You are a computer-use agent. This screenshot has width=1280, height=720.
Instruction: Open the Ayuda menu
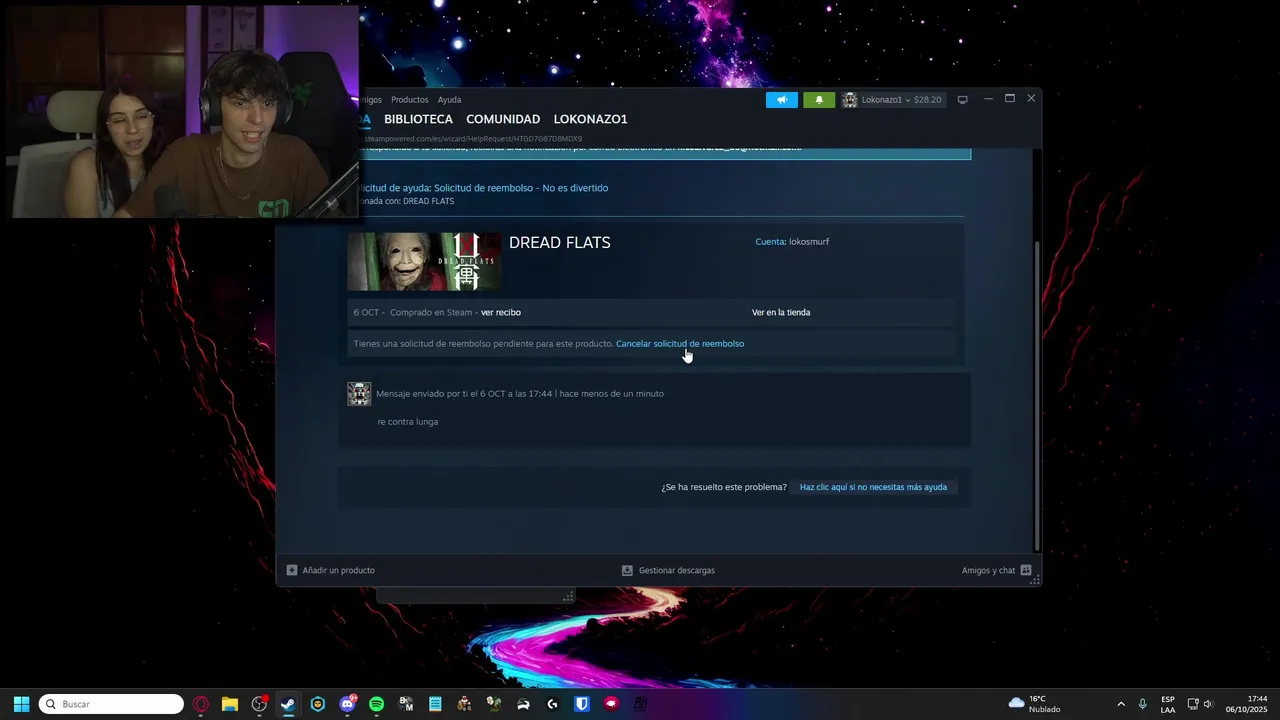tap(449, 100)
